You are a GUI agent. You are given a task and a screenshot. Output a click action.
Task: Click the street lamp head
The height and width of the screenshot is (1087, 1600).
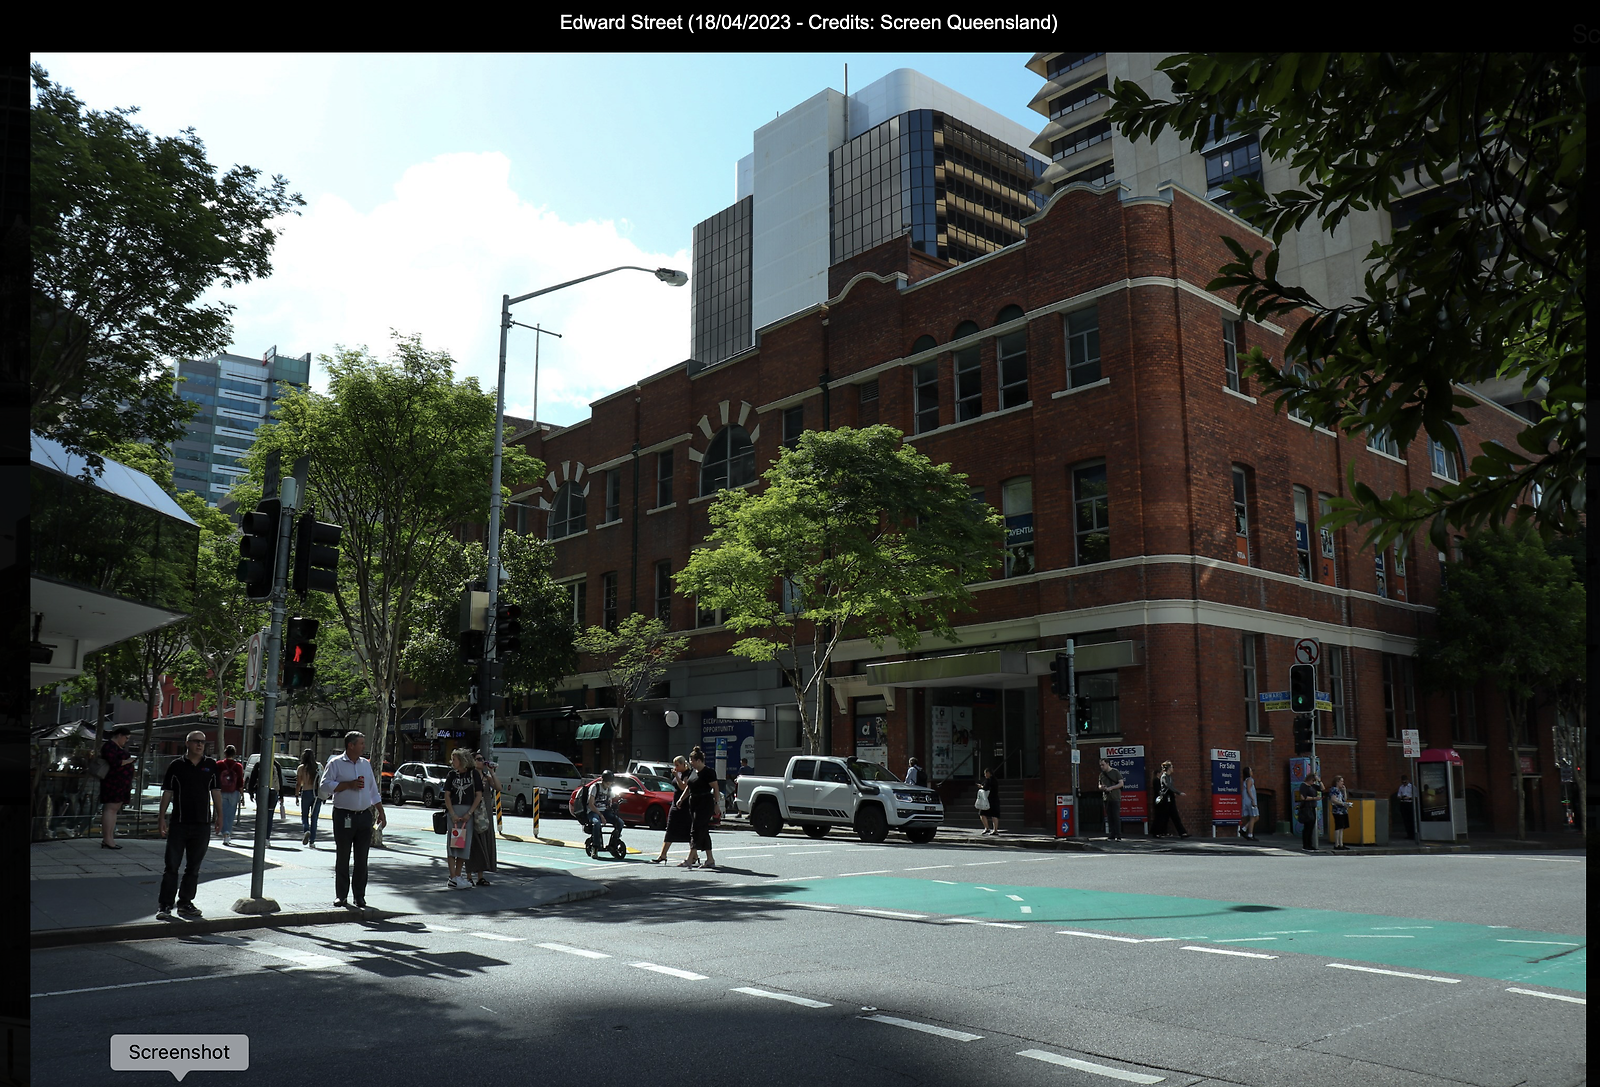click(669, 276)
